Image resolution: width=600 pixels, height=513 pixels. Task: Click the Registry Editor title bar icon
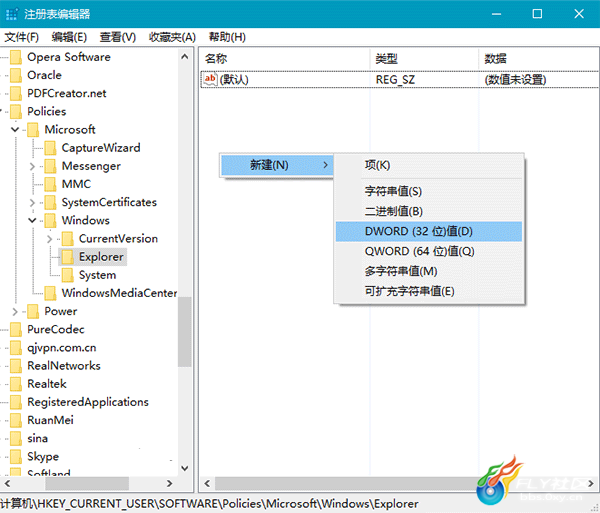pos(11,14)
